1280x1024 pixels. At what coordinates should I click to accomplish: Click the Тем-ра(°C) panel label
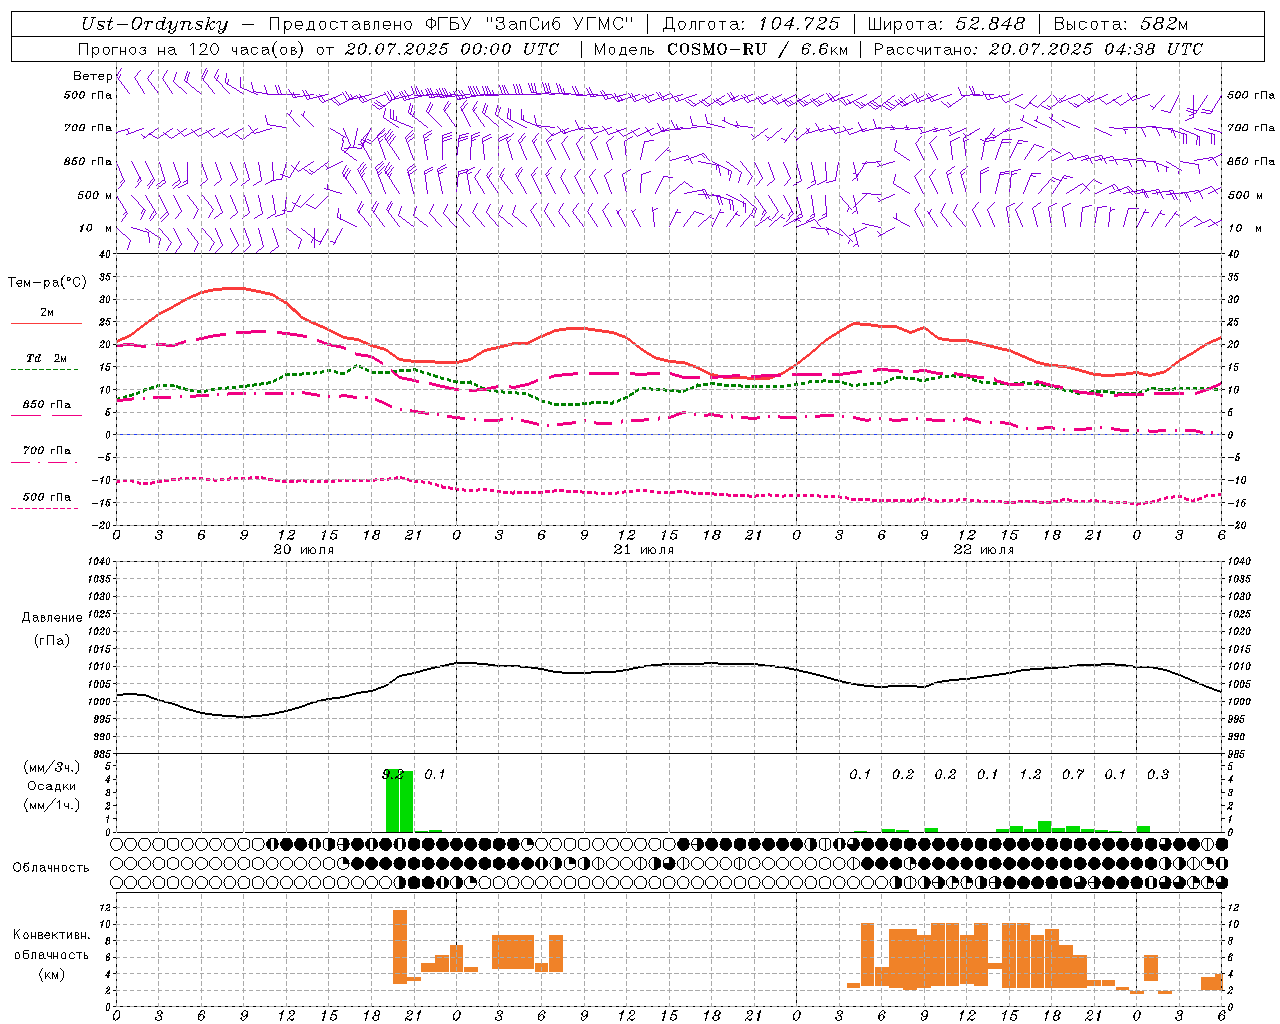(47, 282)
